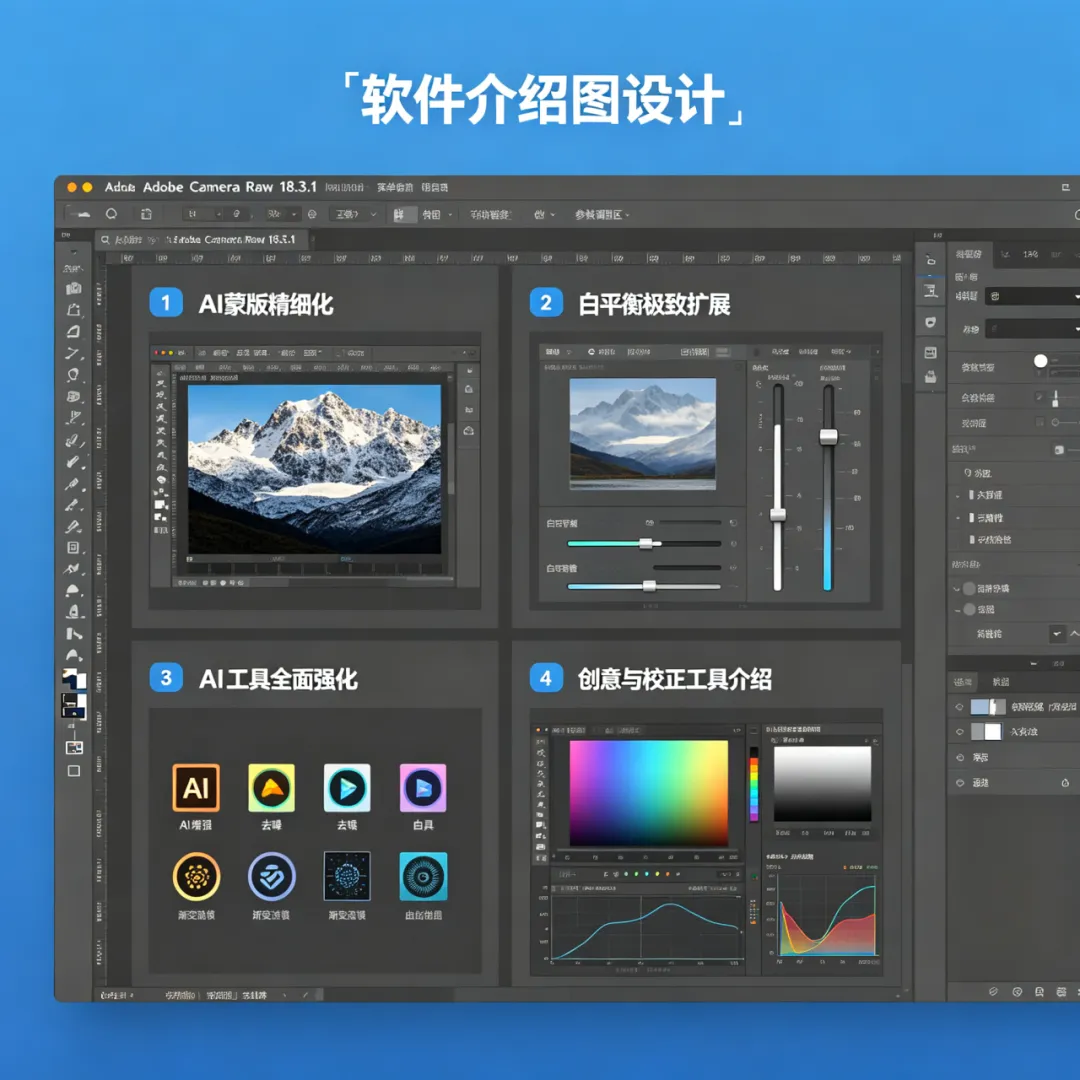Click the 白平衡极致扩展 heading
The image size is (1080, 1080).
tap(654, 304)
